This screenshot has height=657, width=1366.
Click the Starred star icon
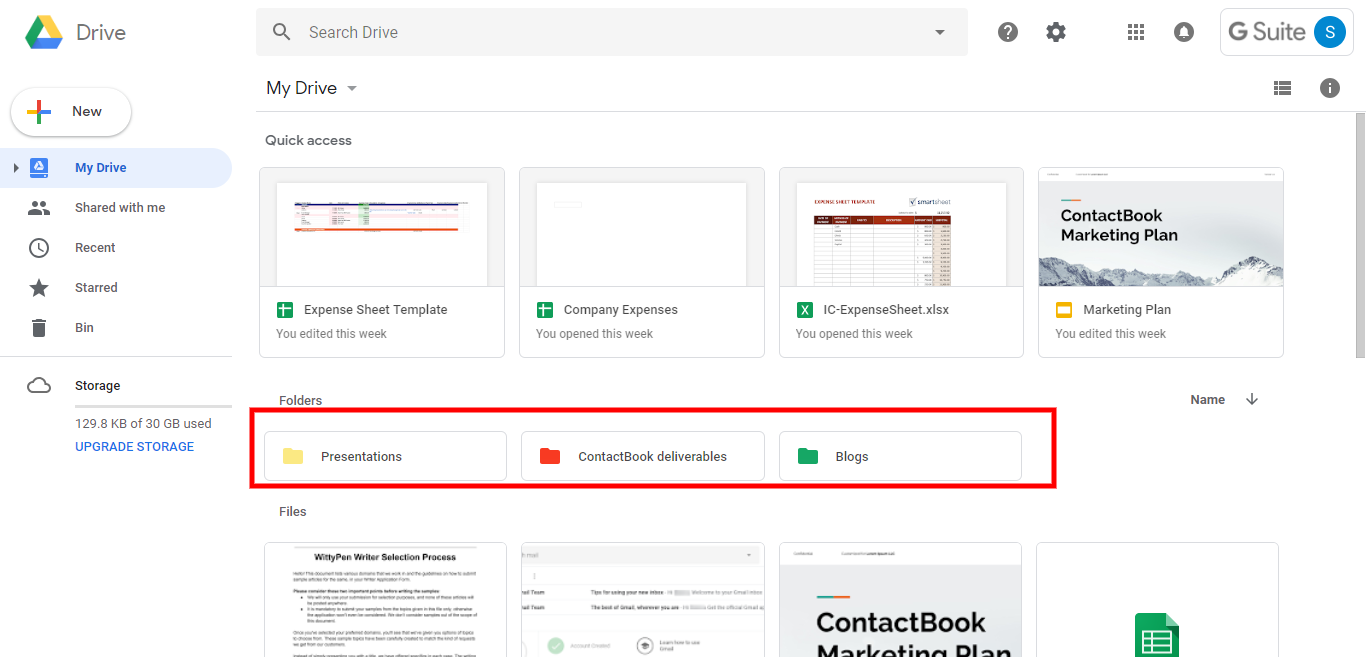(39, 288)
